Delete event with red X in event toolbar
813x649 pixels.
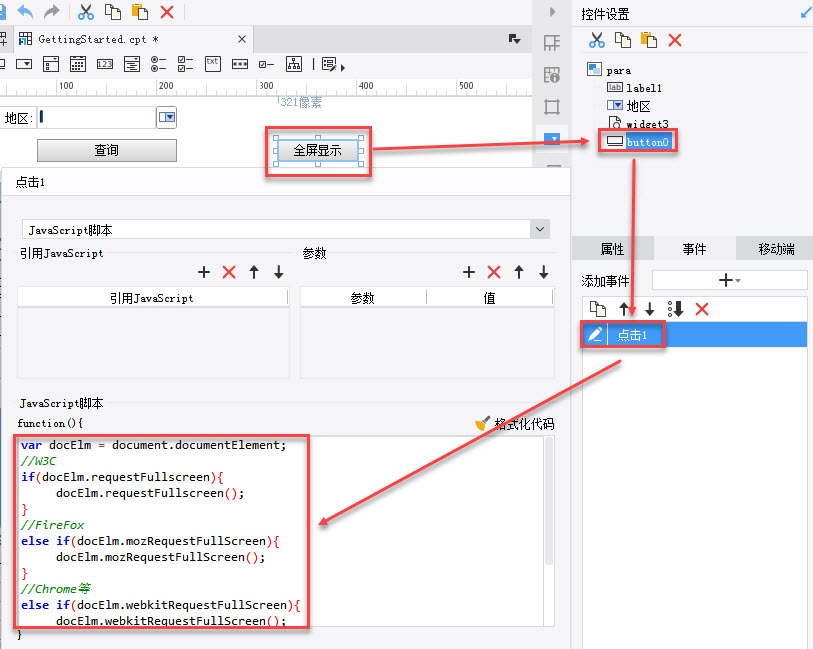702,309
